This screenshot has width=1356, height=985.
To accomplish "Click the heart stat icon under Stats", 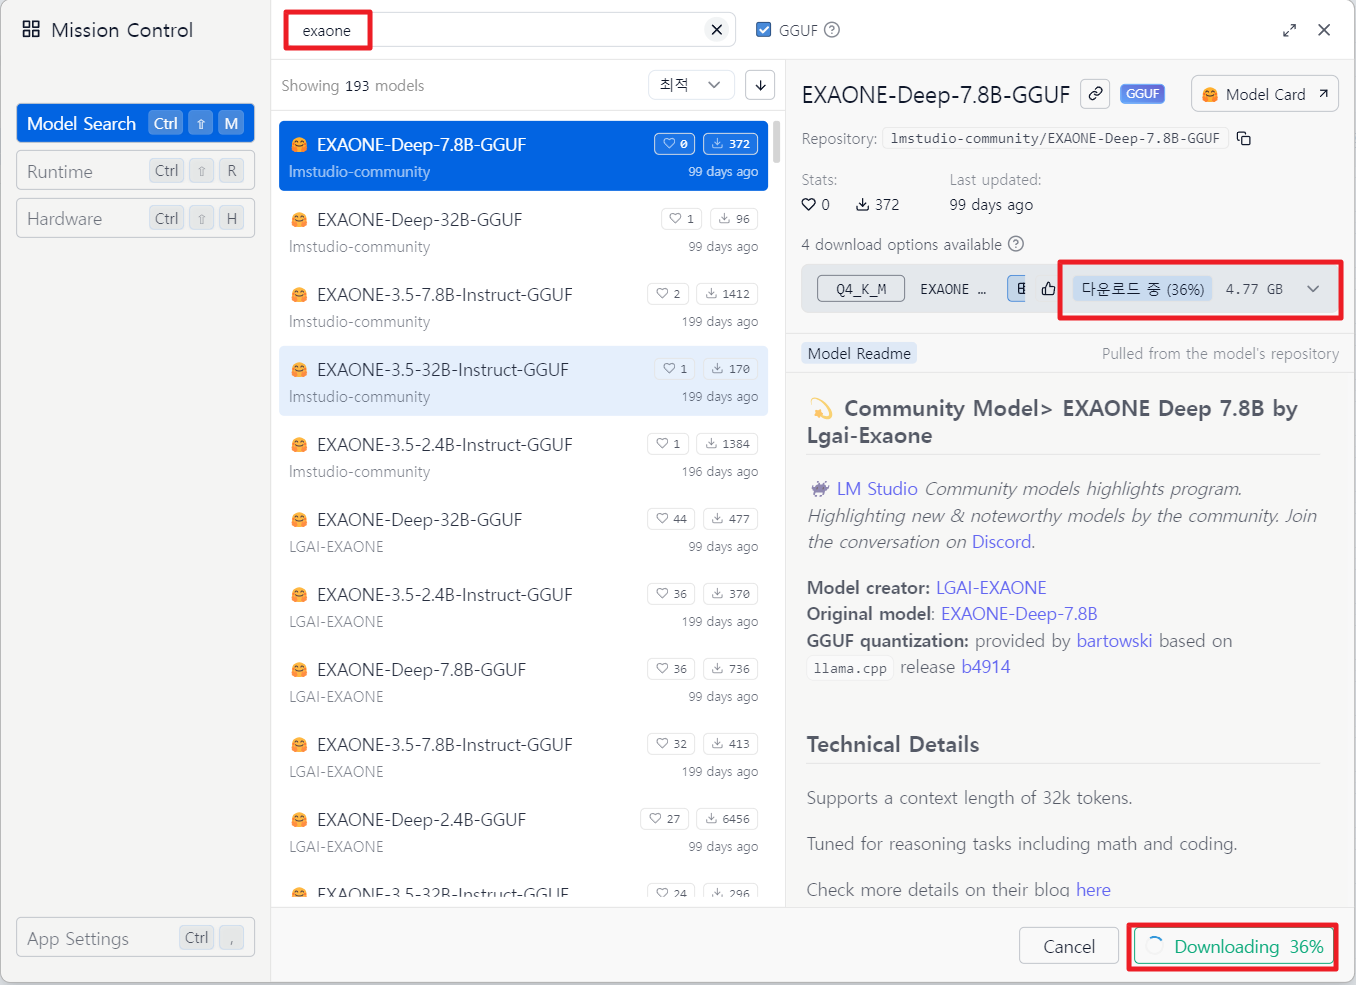I will click(x=808, y=204).
